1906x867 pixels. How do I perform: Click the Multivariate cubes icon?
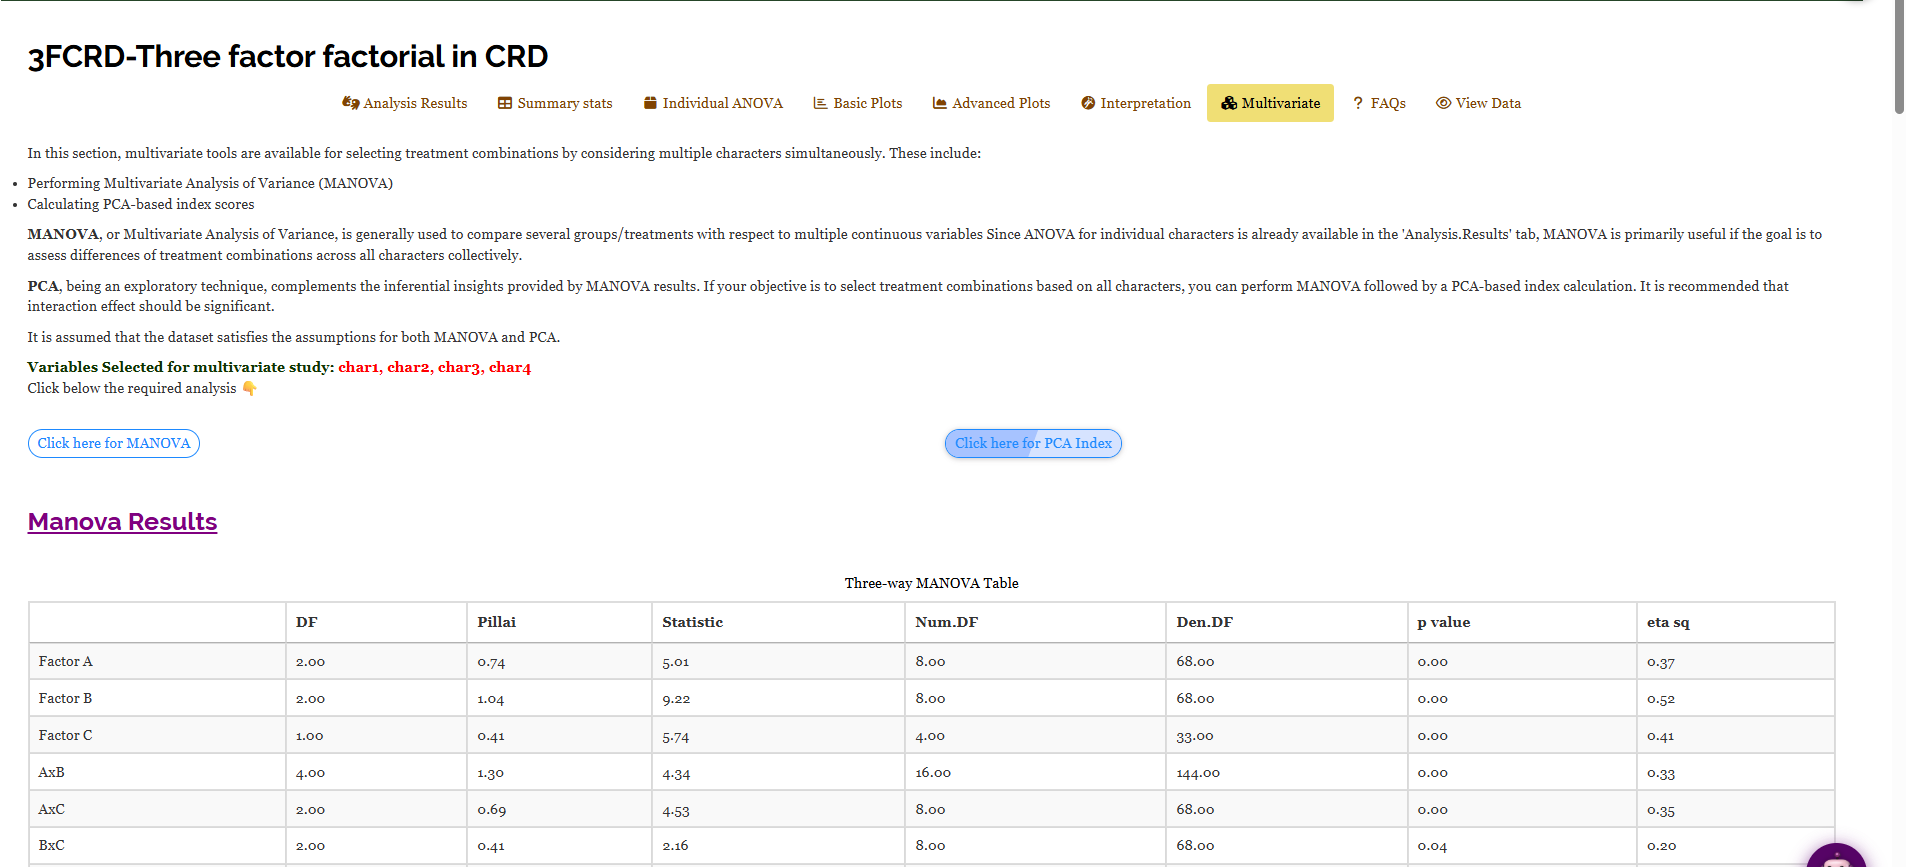click(1229, 103)
